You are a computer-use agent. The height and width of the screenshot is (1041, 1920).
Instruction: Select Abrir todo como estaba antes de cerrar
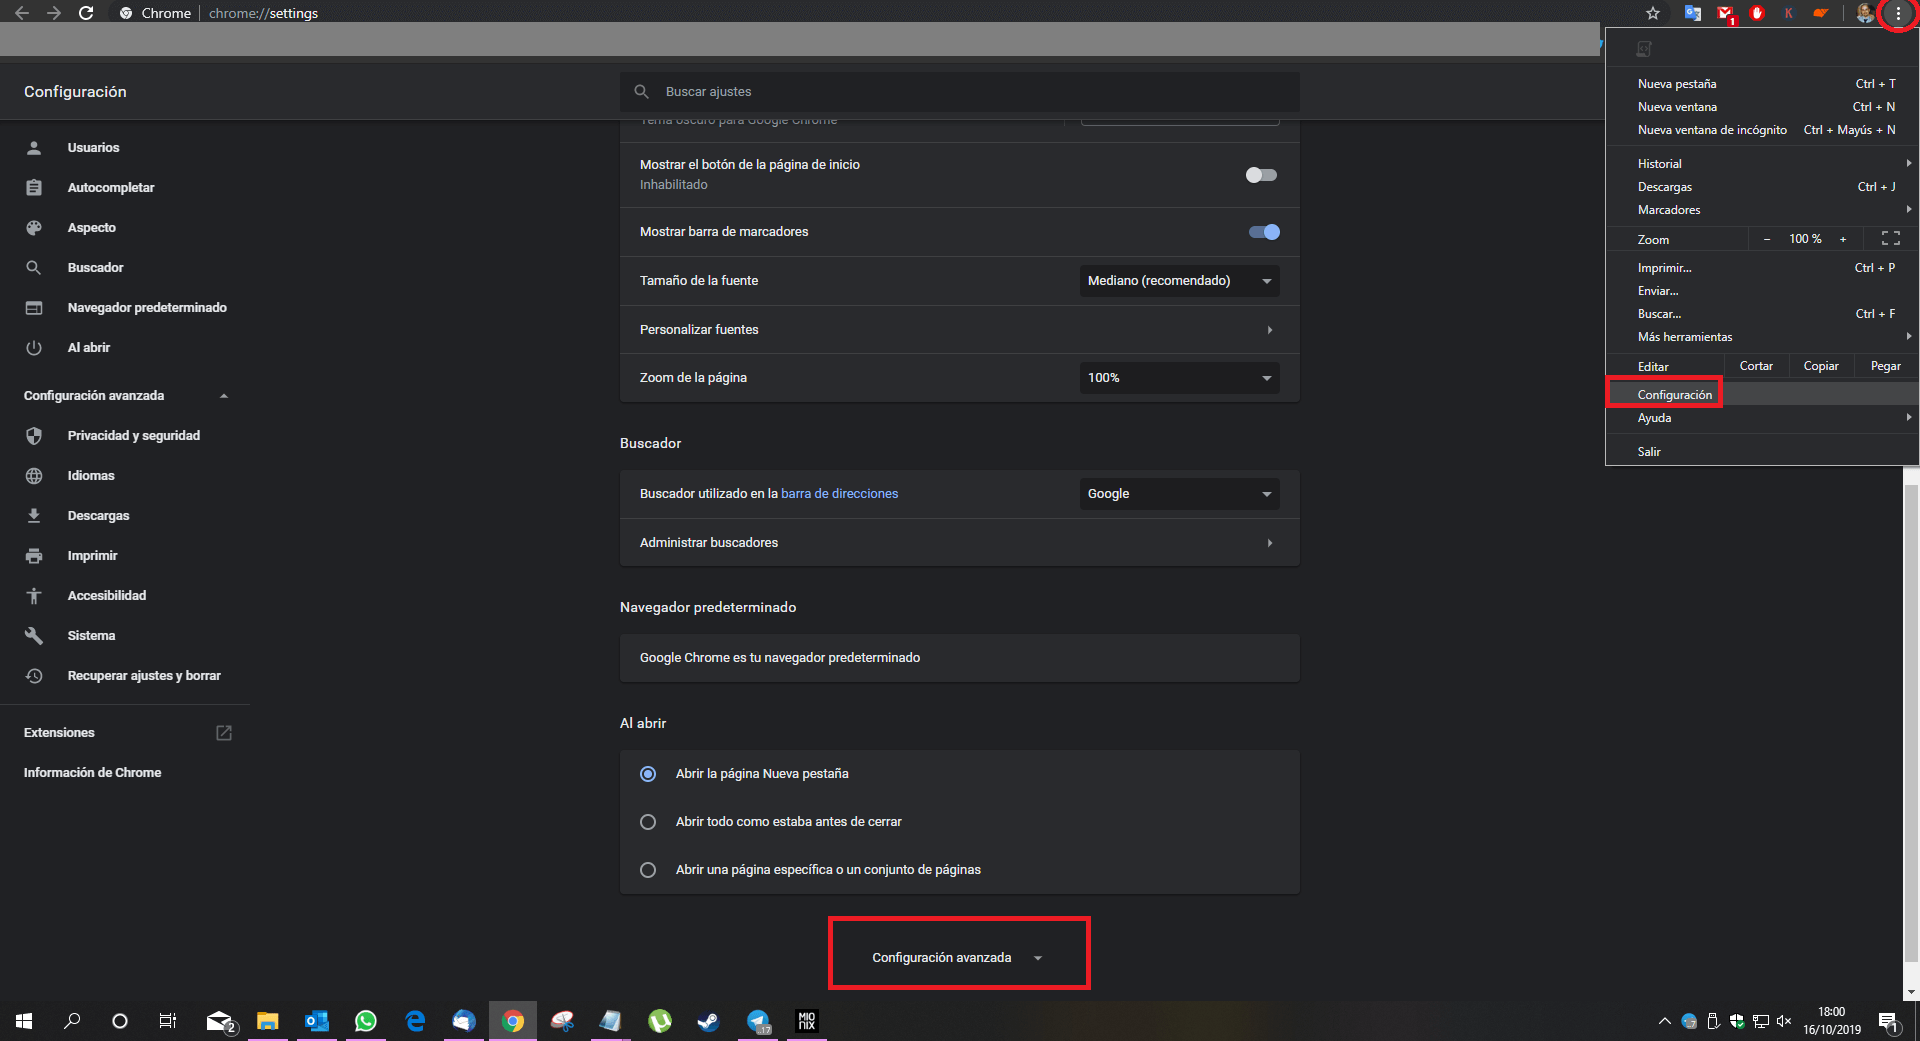point(648,821)
